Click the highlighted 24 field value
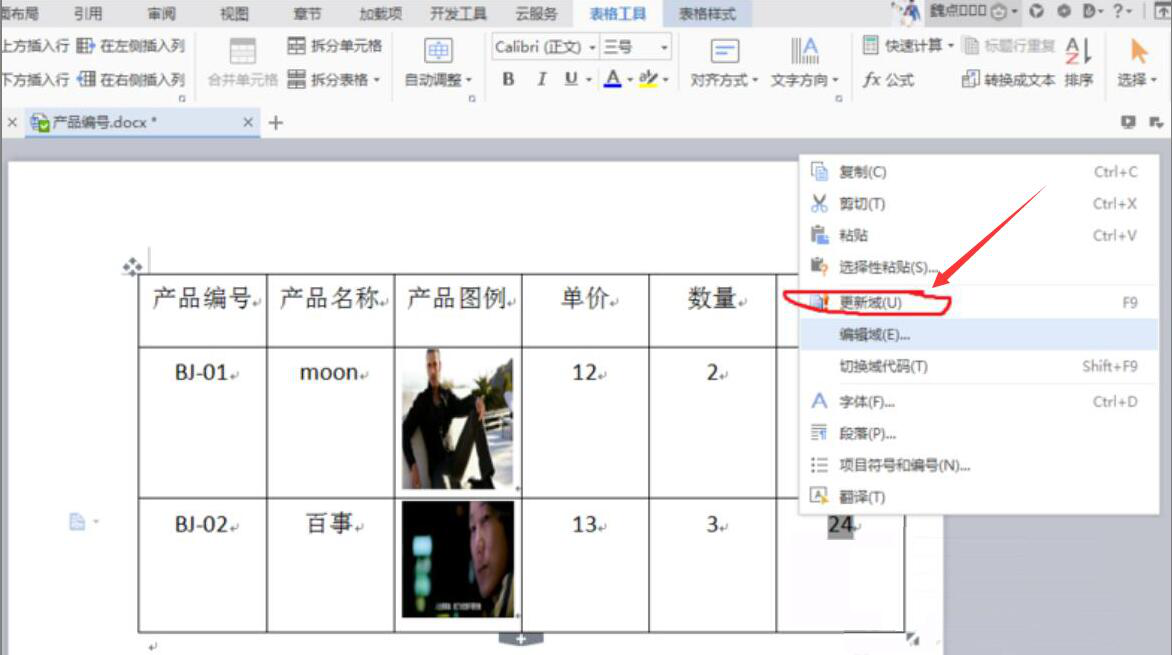1172x655 pixels. [840, 525]
